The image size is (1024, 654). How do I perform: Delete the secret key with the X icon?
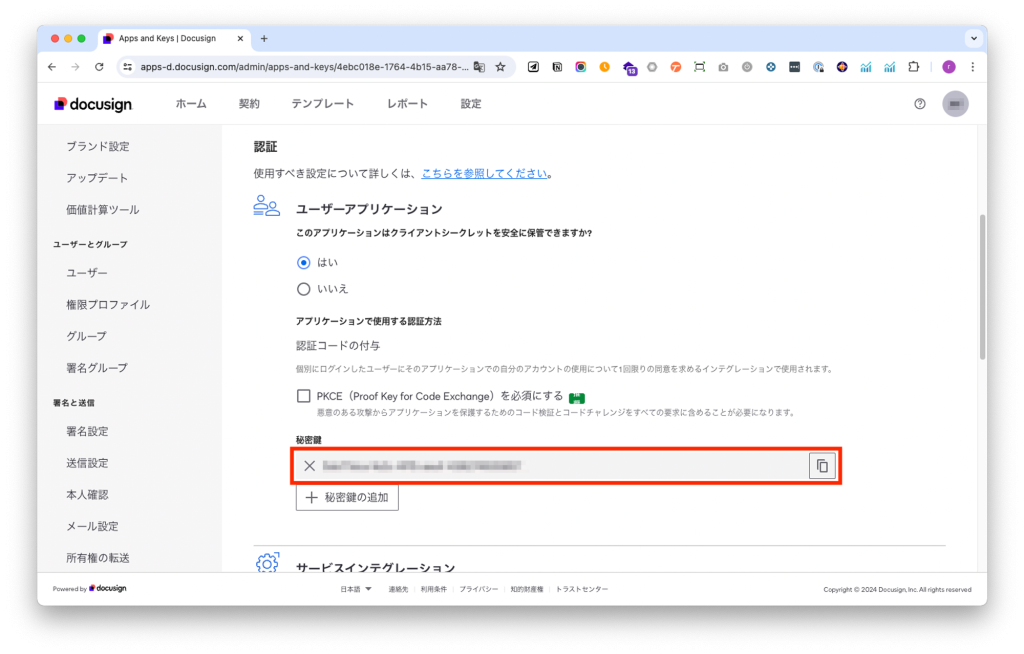310,466
